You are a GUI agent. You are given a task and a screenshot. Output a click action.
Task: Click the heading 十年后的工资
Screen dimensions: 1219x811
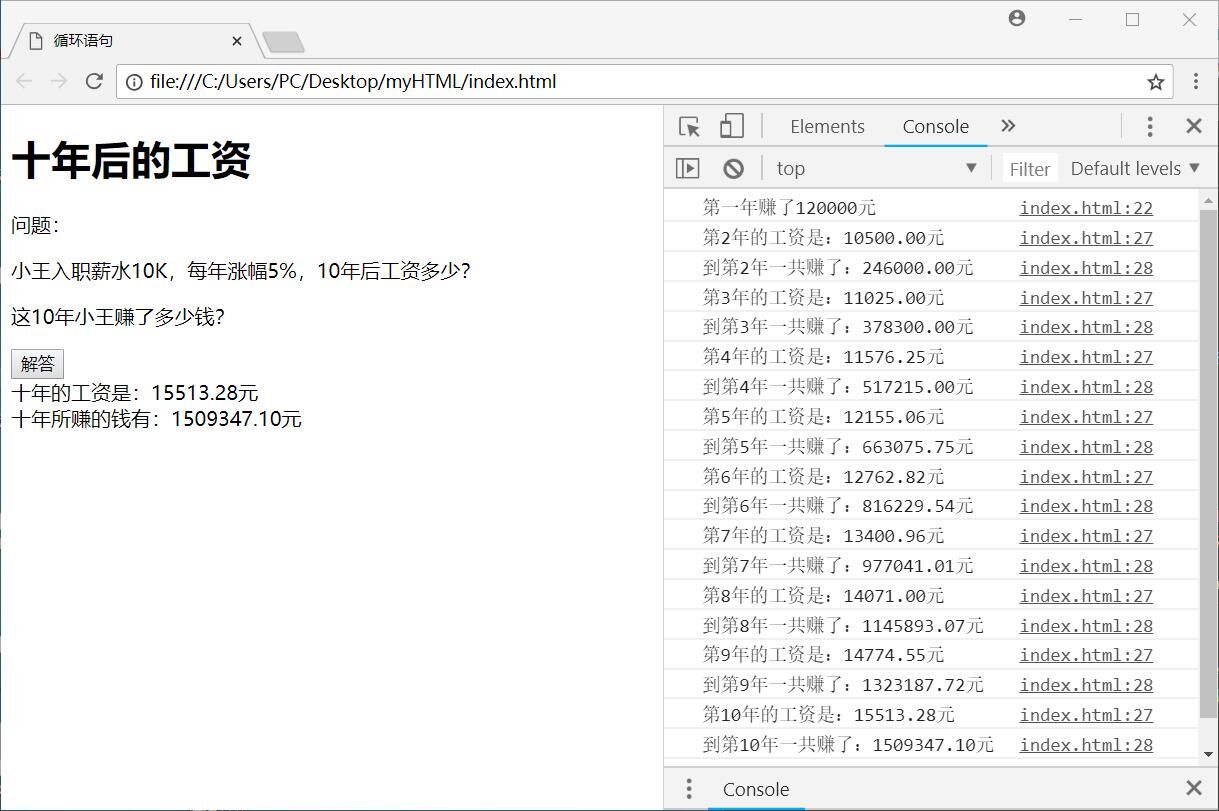tap(130, 161)
